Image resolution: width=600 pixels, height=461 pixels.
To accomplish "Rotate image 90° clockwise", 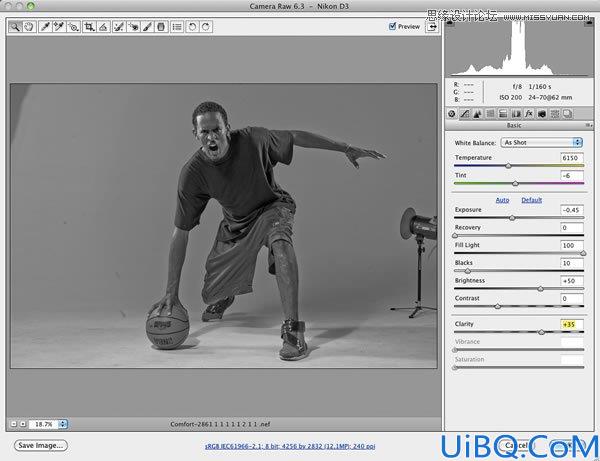I will (206, 27).
